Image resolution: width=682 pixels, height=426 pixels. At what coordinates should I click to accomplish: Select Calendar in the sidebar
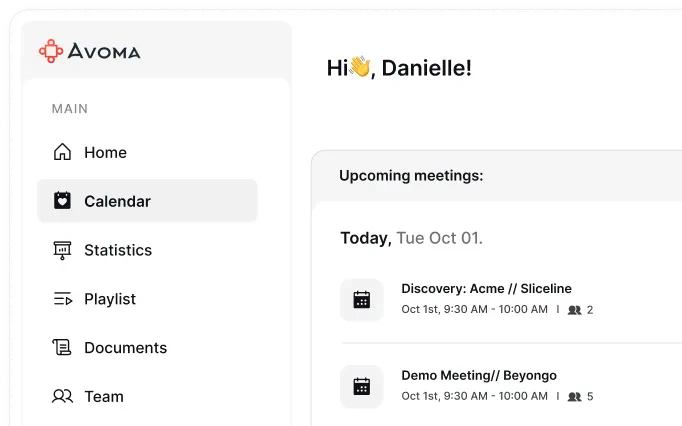point(117,201)
